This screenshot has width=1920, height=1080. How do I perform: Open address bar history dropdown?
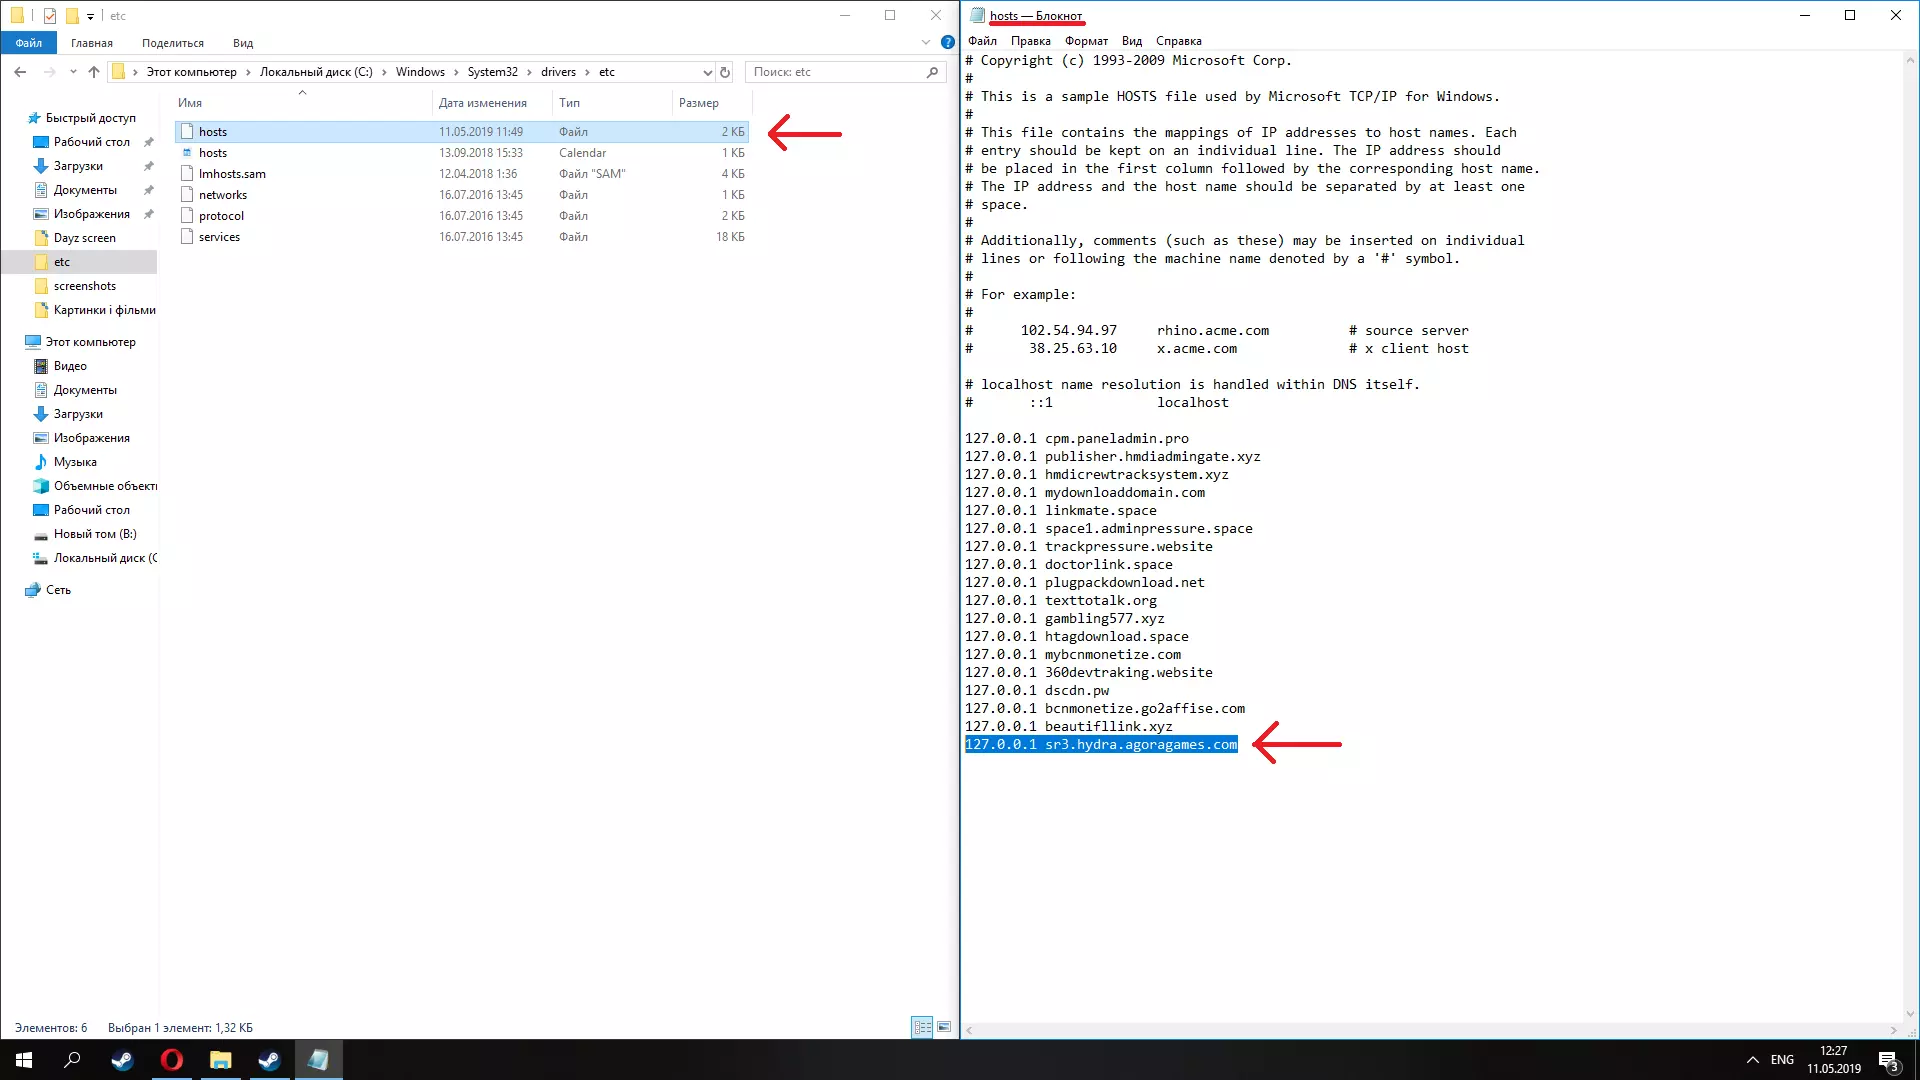pos(707,72)
